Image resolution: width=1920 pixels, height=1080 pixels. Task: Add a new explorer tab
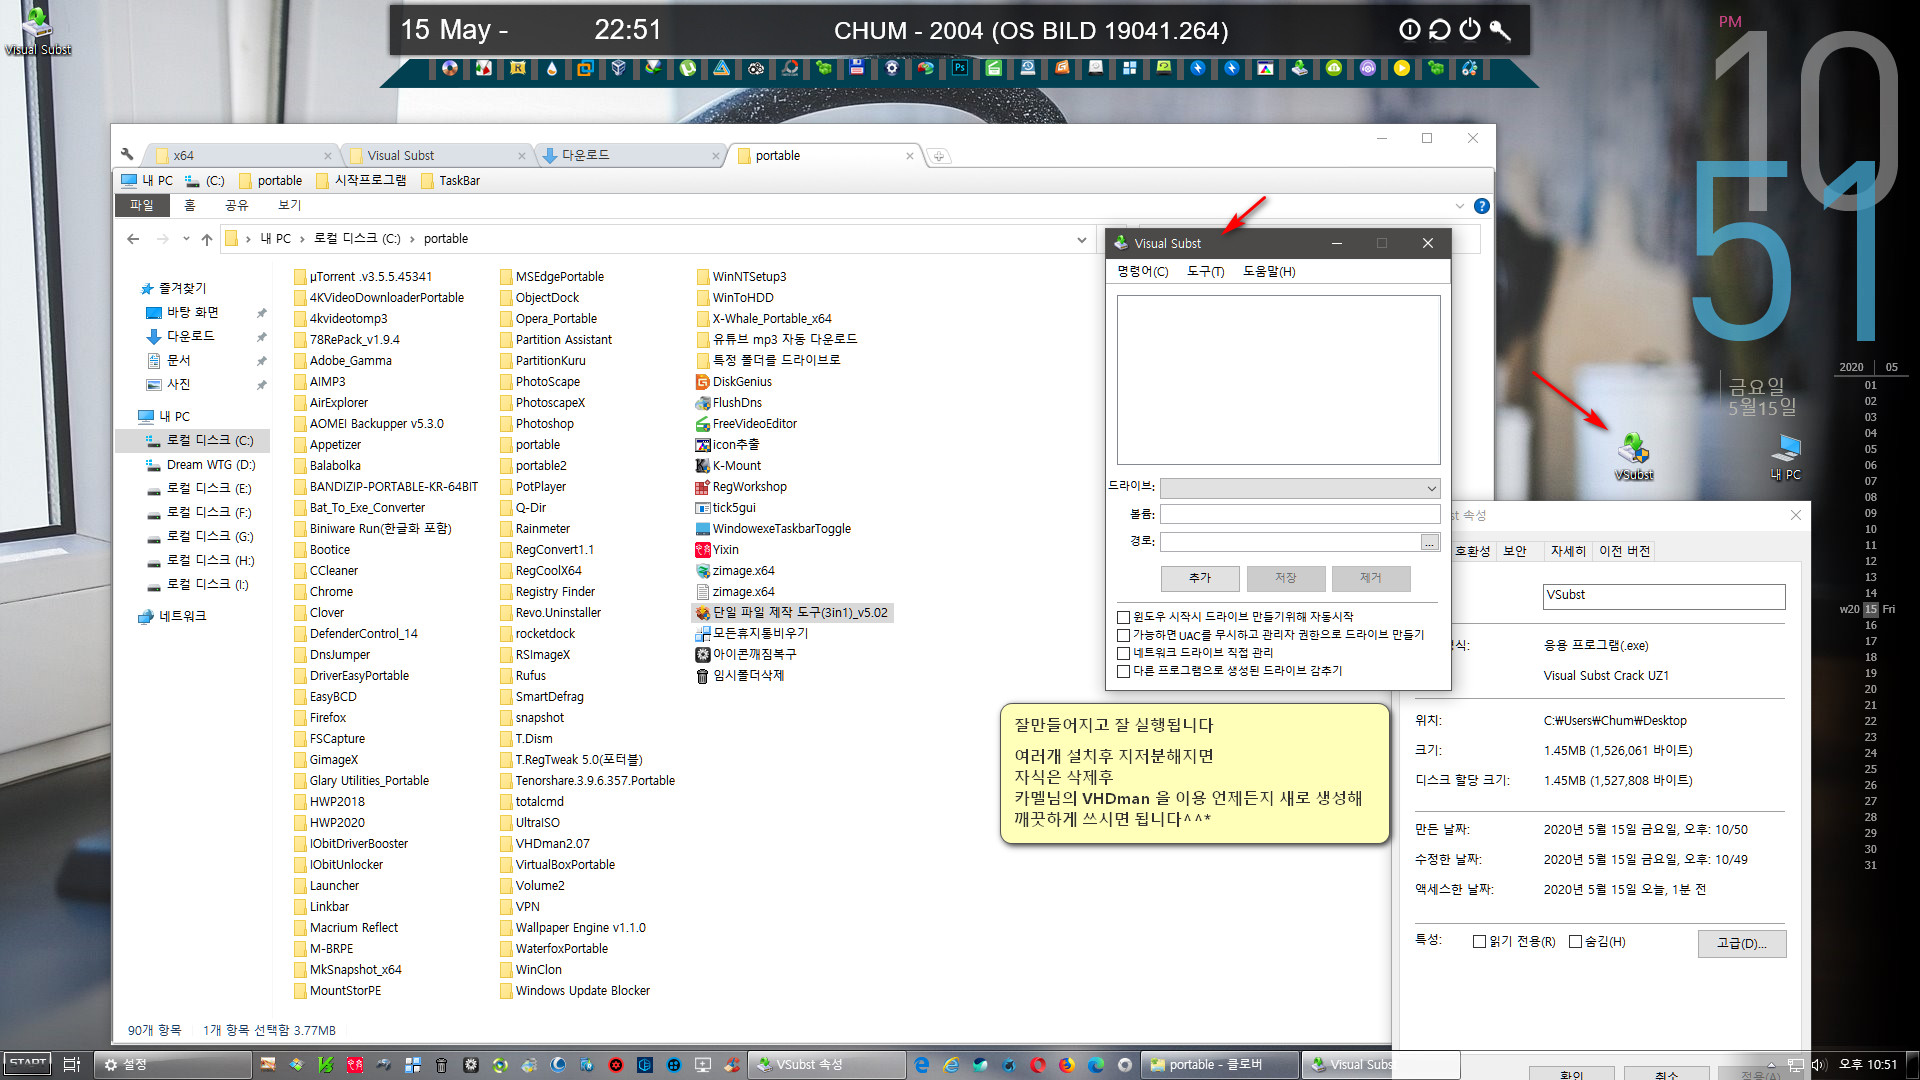pos(938,156)
